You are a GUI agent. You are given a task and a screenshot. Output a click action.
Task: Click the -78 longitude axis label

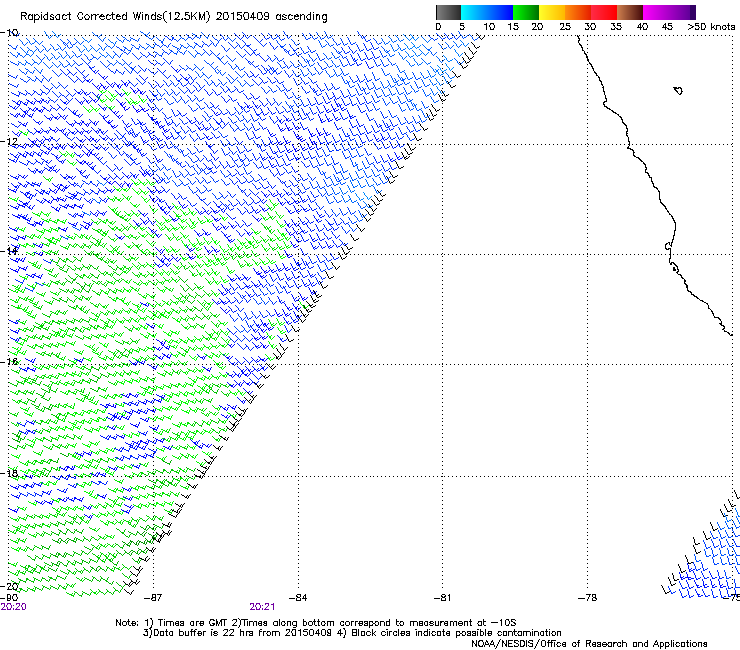tap(588, 598)
